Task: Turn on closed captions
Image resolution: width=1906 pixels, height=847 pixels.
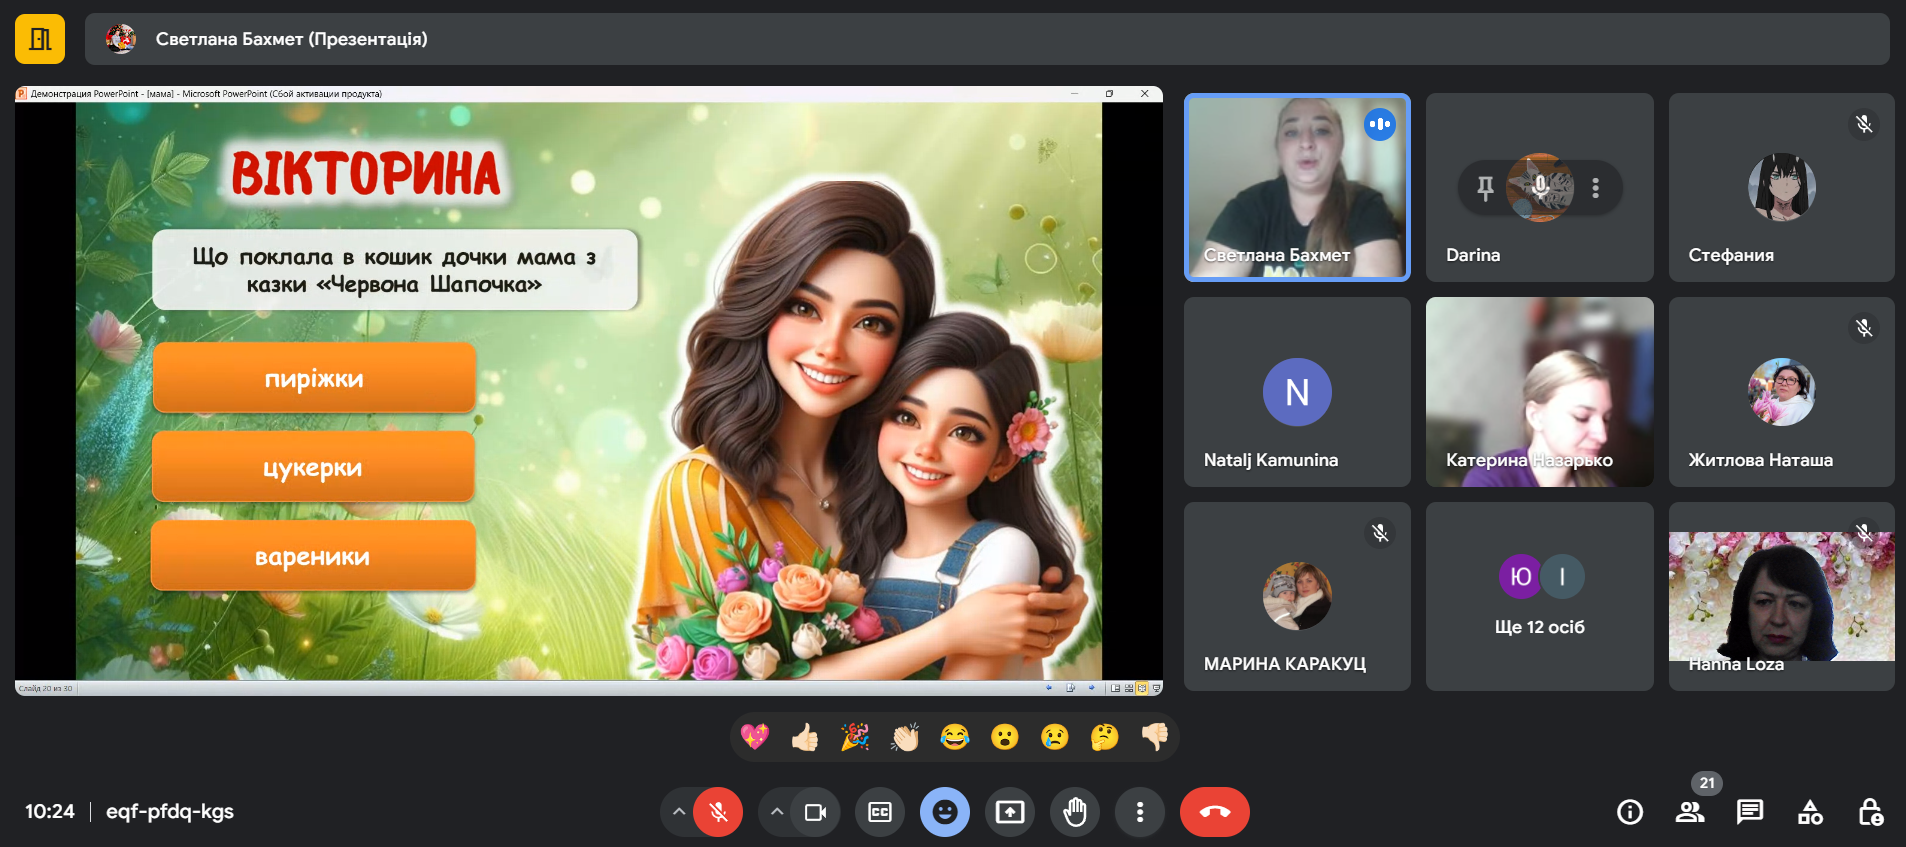Action: point(880,812)
